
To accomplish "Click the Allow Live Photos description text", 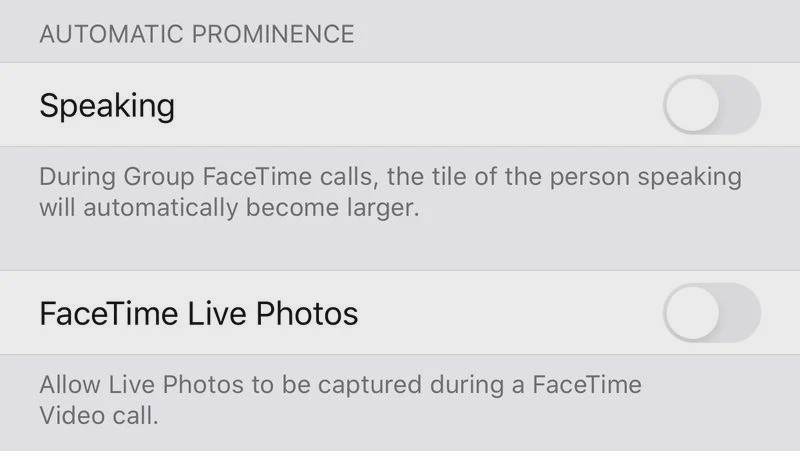I will click(x=340, y=400).
